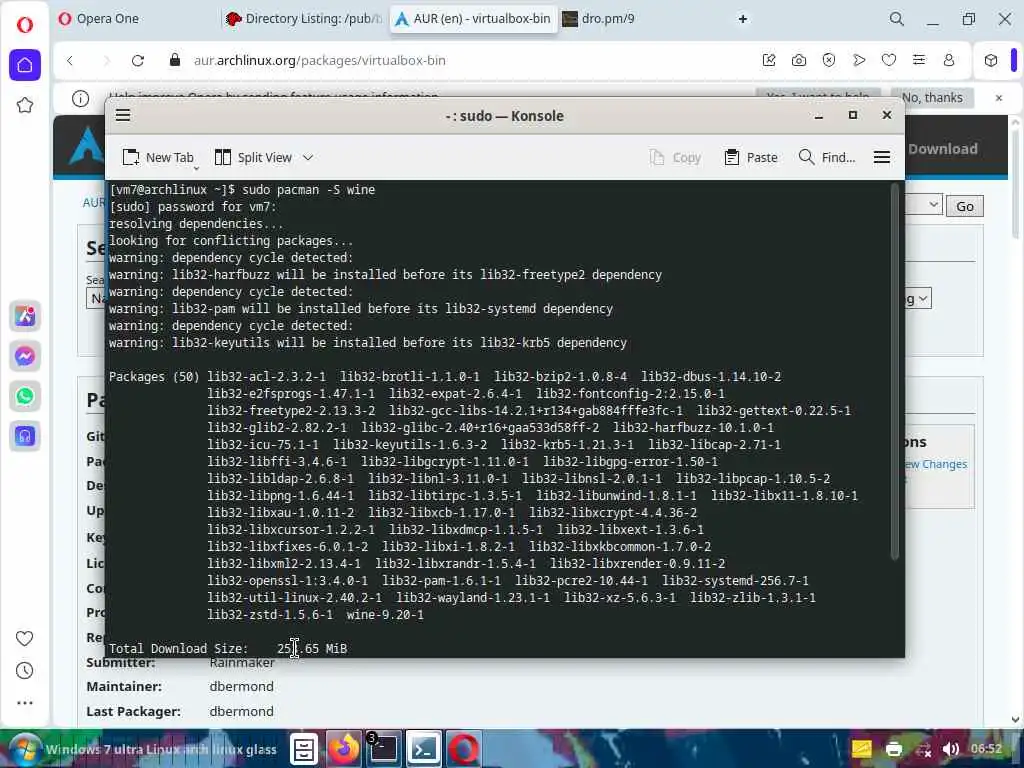Dismiss the Opera info bar with X

(x=999, y=98)
